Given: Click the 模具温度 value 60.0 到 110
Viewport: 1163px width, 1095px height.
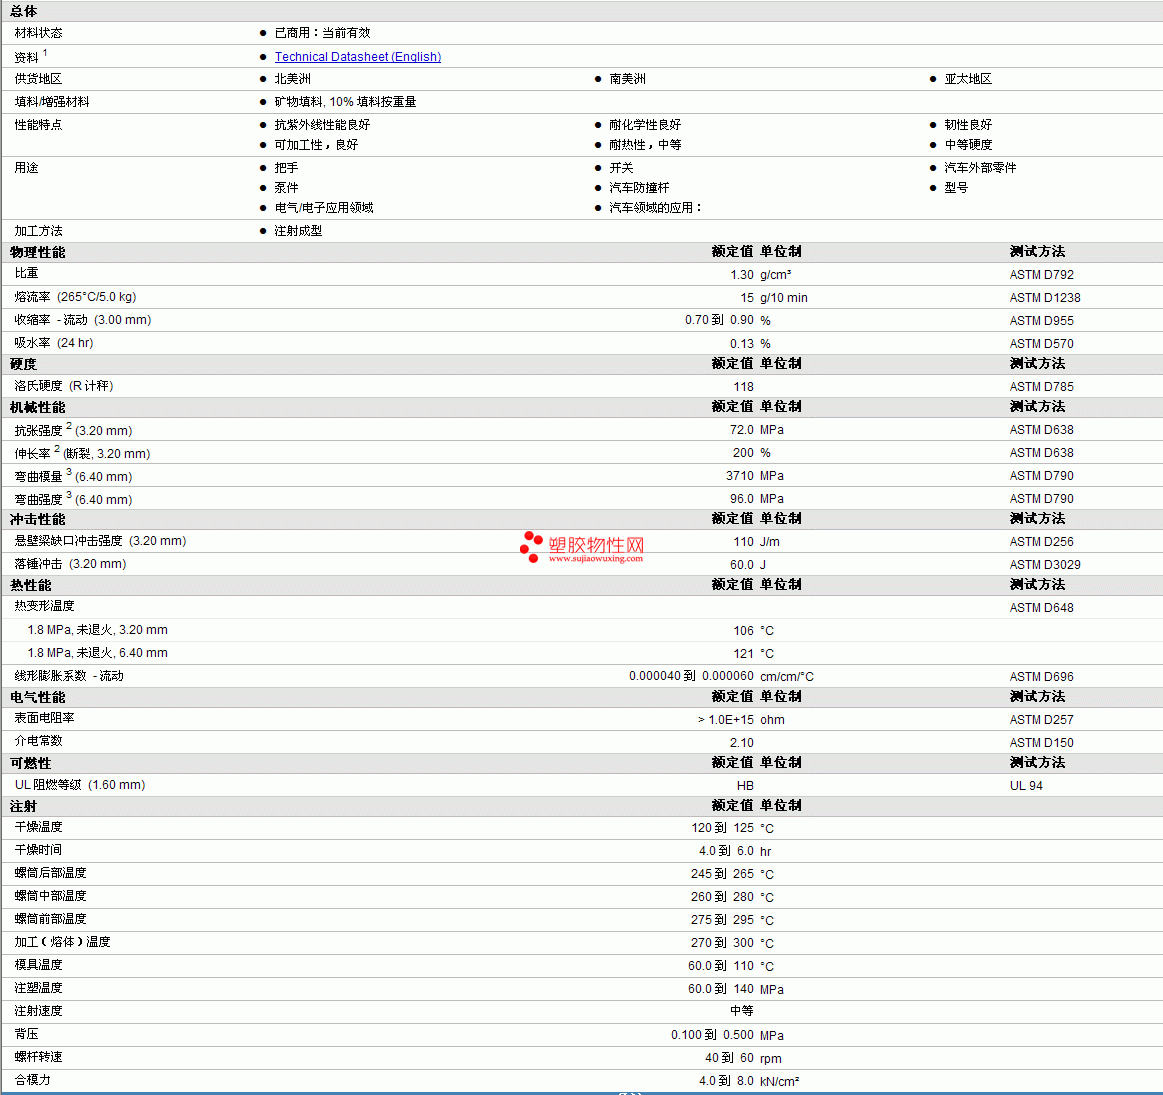Looking at the screenshot, I should [721, 966].
